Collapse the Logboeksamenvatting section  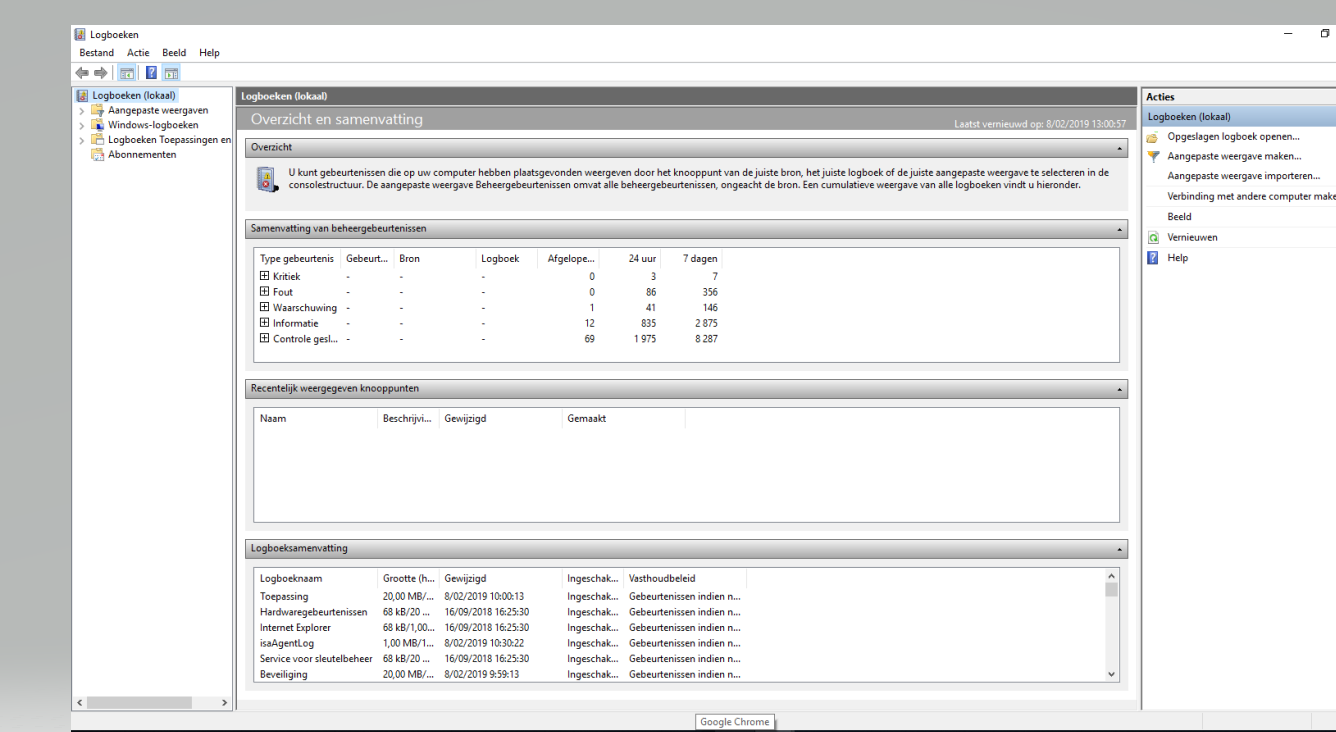tap(1119, 549)
